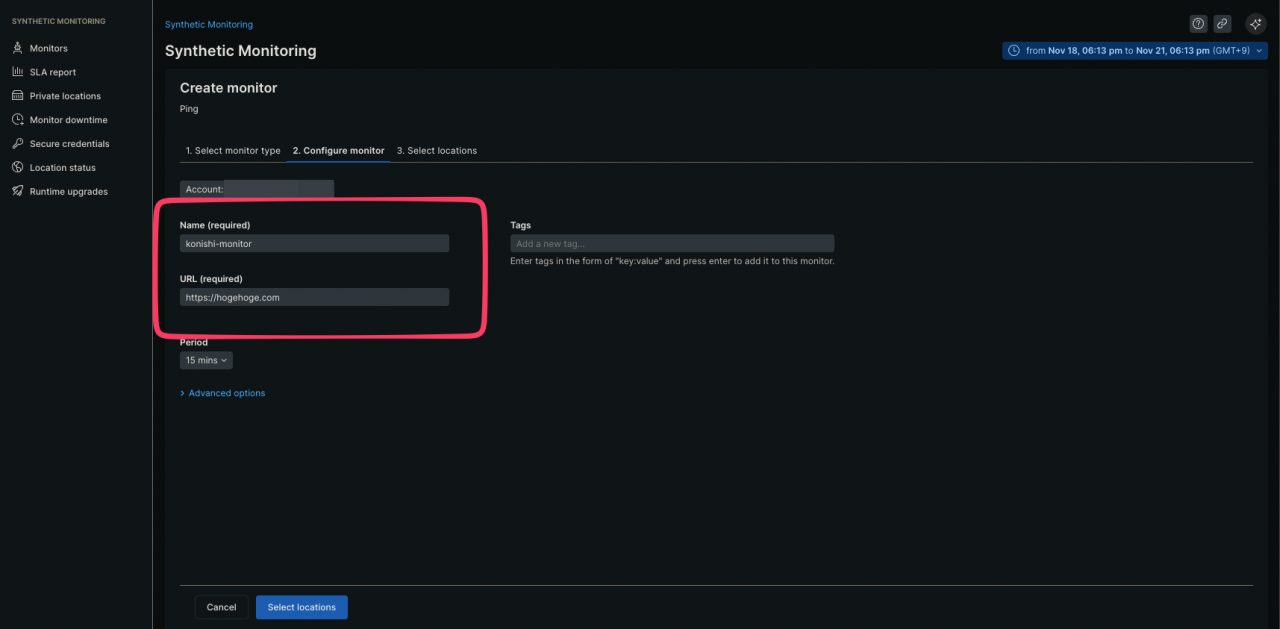Click the Runtime upgrades rocket icon
The image size is (1280, 629).
[18, 192]
